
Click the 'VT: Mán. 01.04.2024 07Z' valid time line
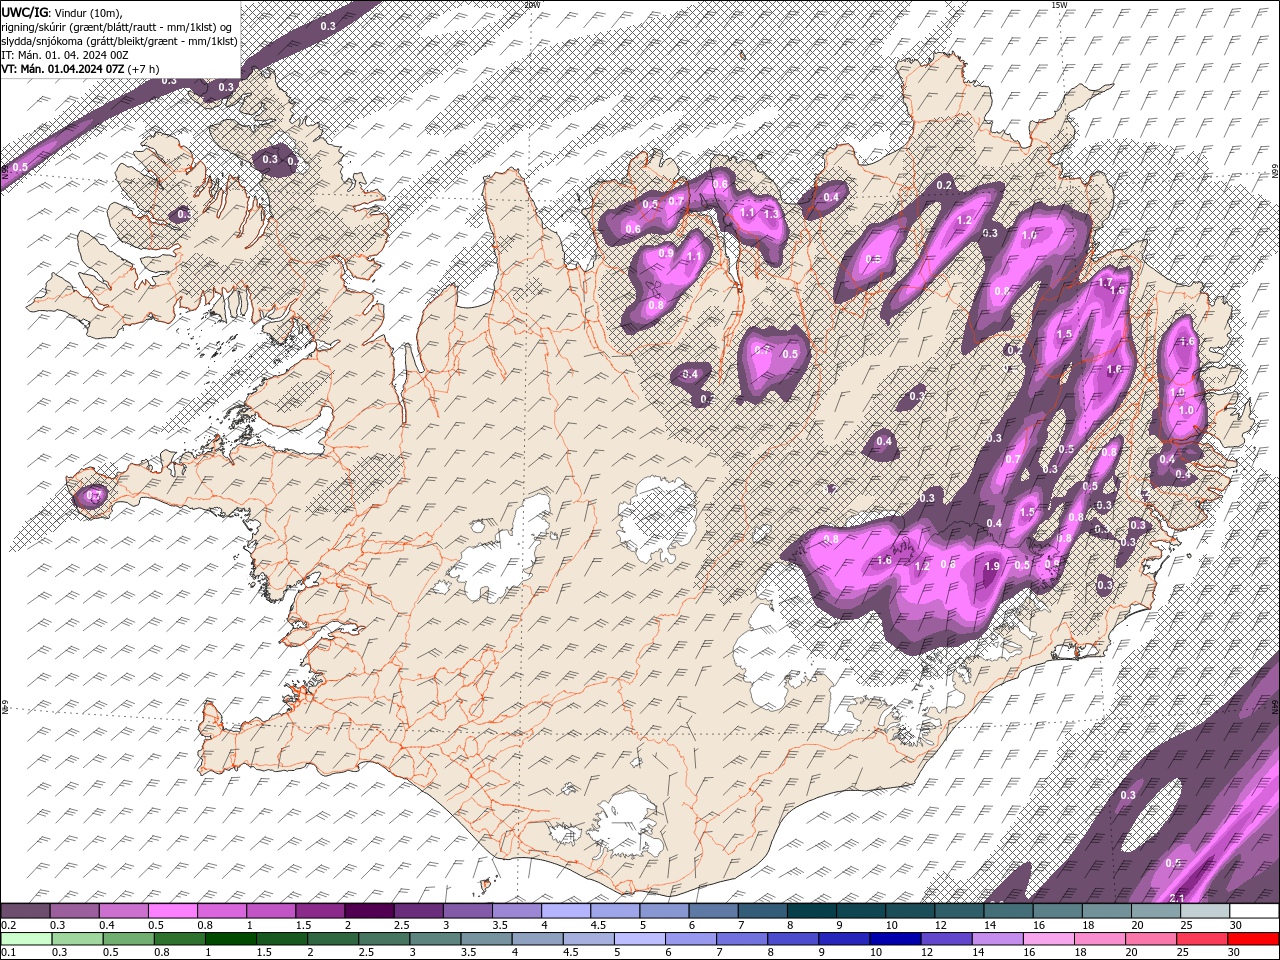click(64, 68)
